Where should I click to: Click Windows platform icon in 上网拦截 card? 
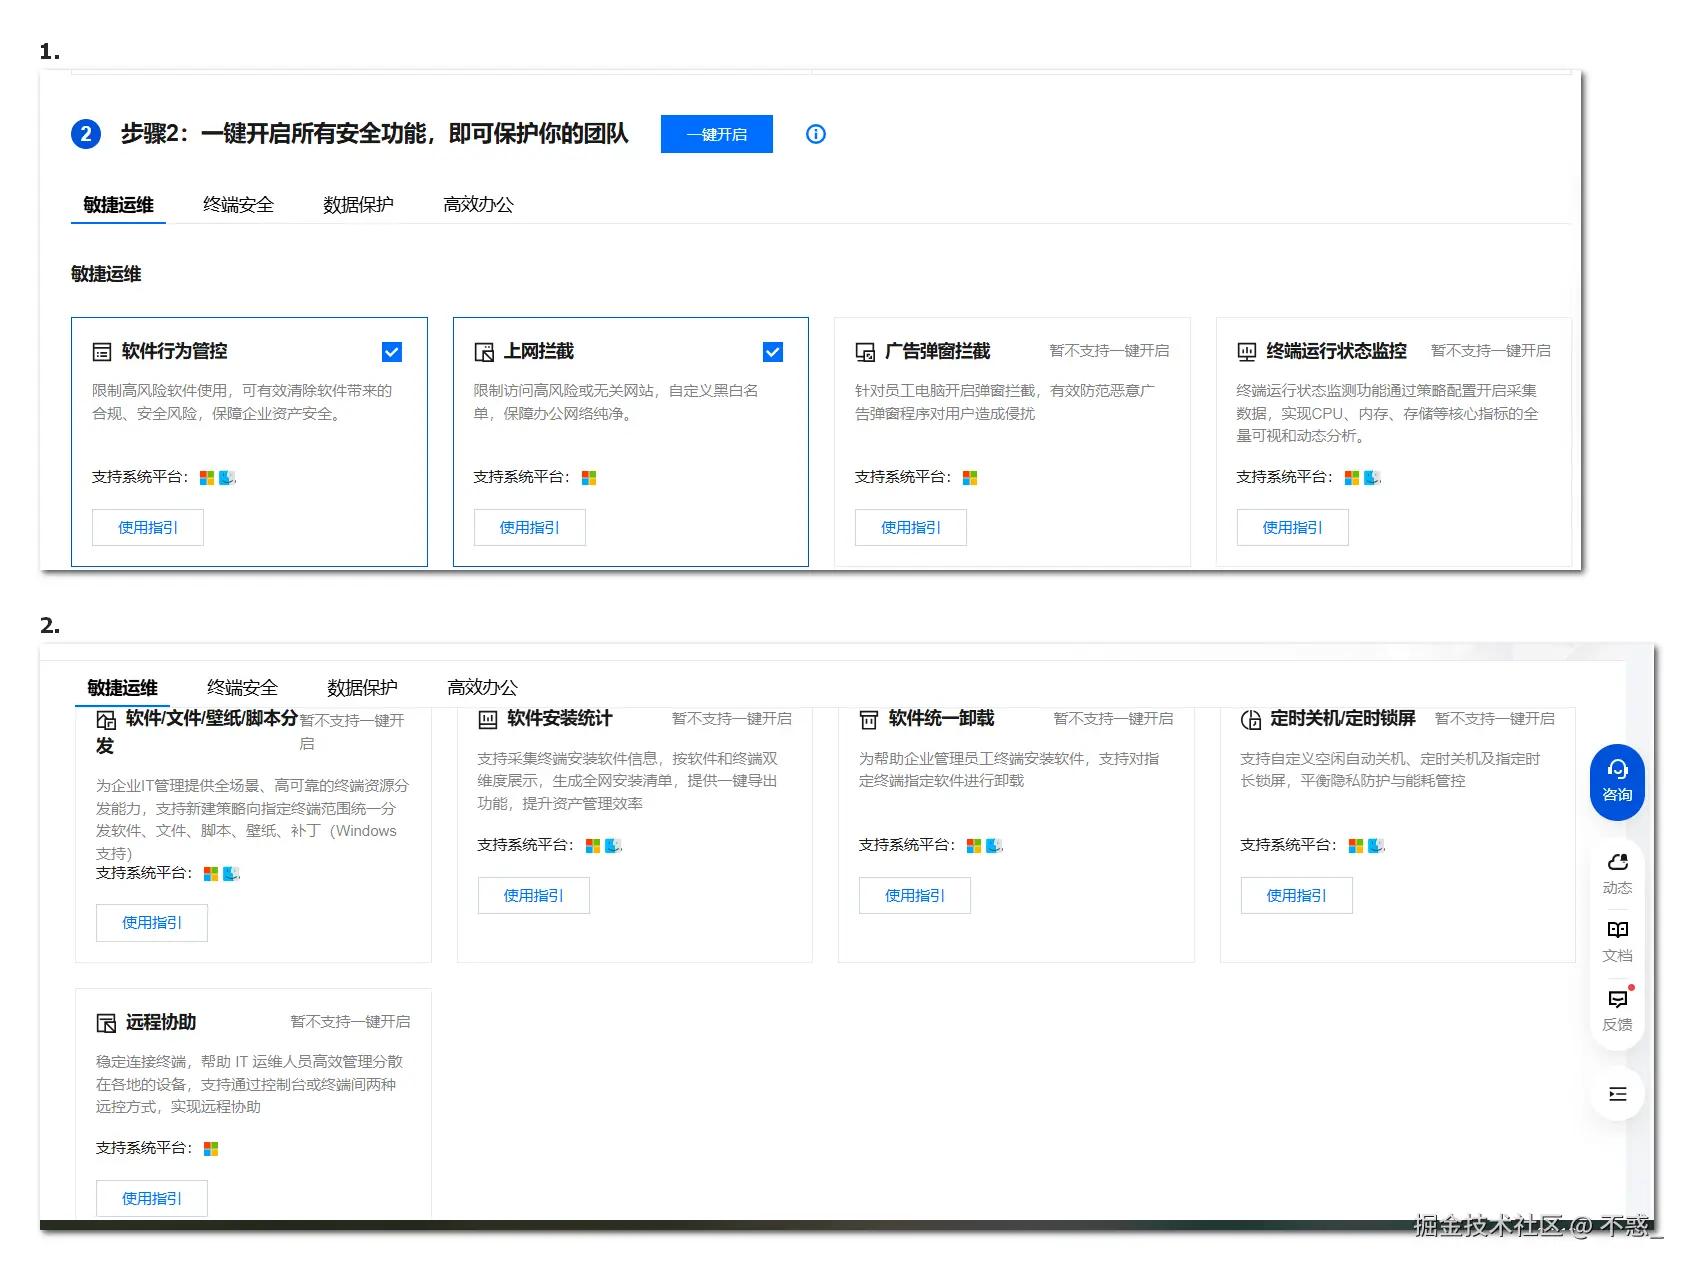(589, 478)
